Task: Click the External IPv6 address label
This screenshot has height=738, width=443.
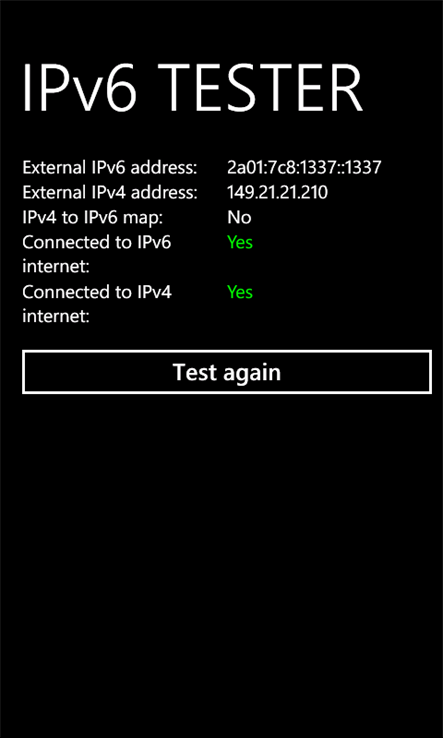Action: pos(110,168)
